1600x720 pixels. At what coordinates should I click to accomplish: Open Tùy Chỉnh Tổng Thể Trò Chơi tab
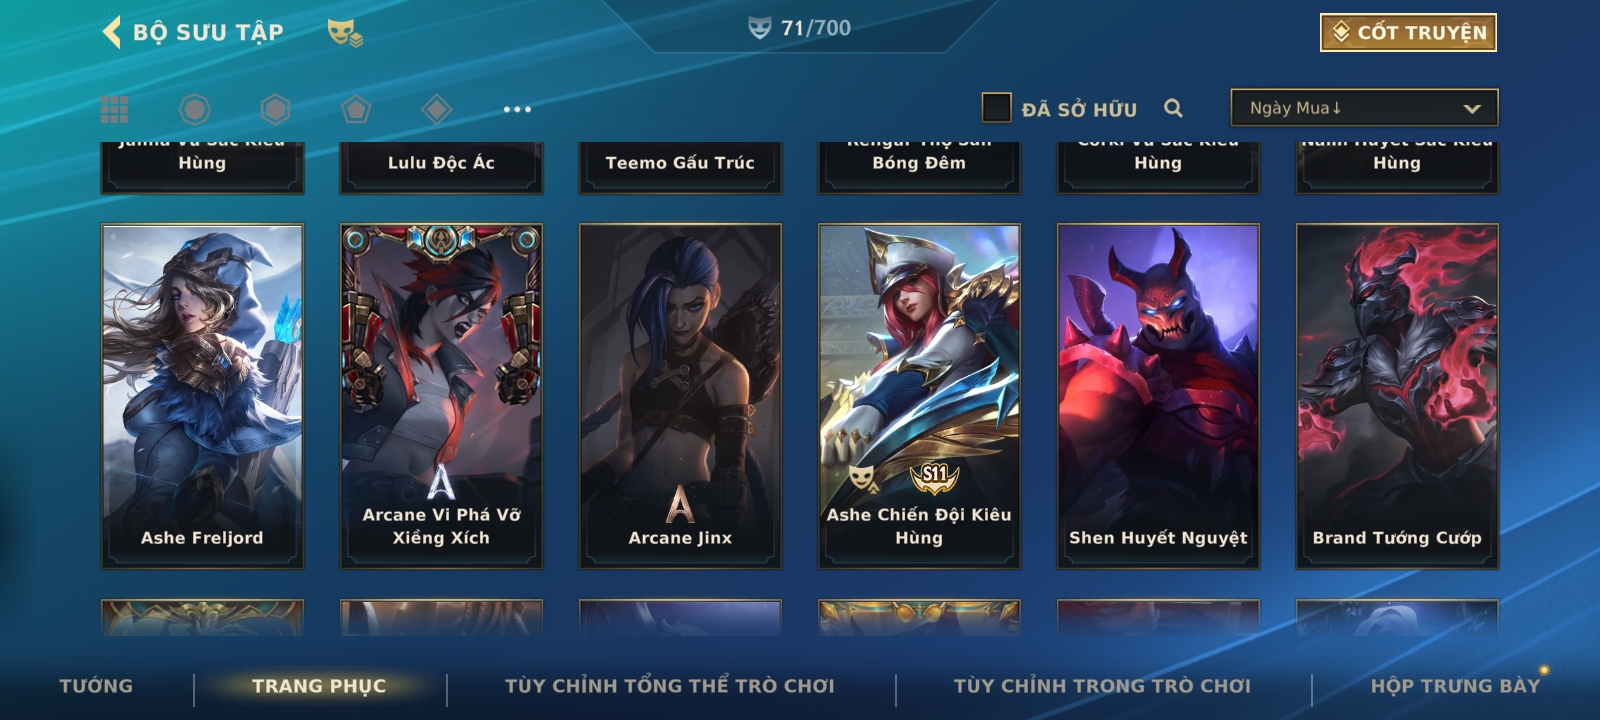[670, 686]
